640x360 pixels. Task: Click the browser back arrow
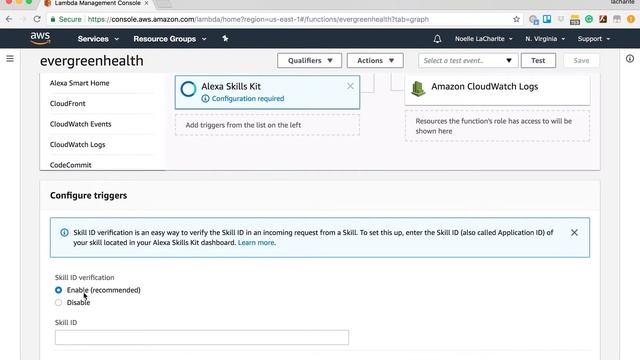9,19
